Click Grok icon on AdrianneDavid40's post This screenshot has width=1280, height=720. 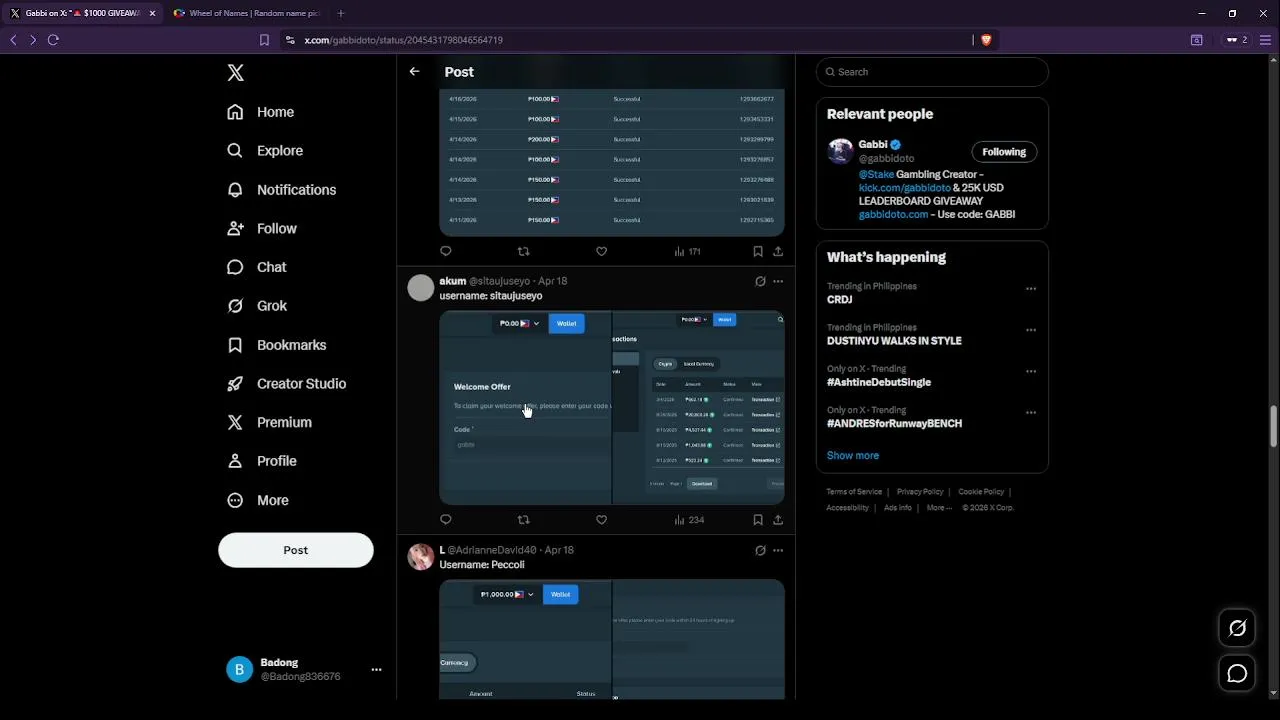760,550
